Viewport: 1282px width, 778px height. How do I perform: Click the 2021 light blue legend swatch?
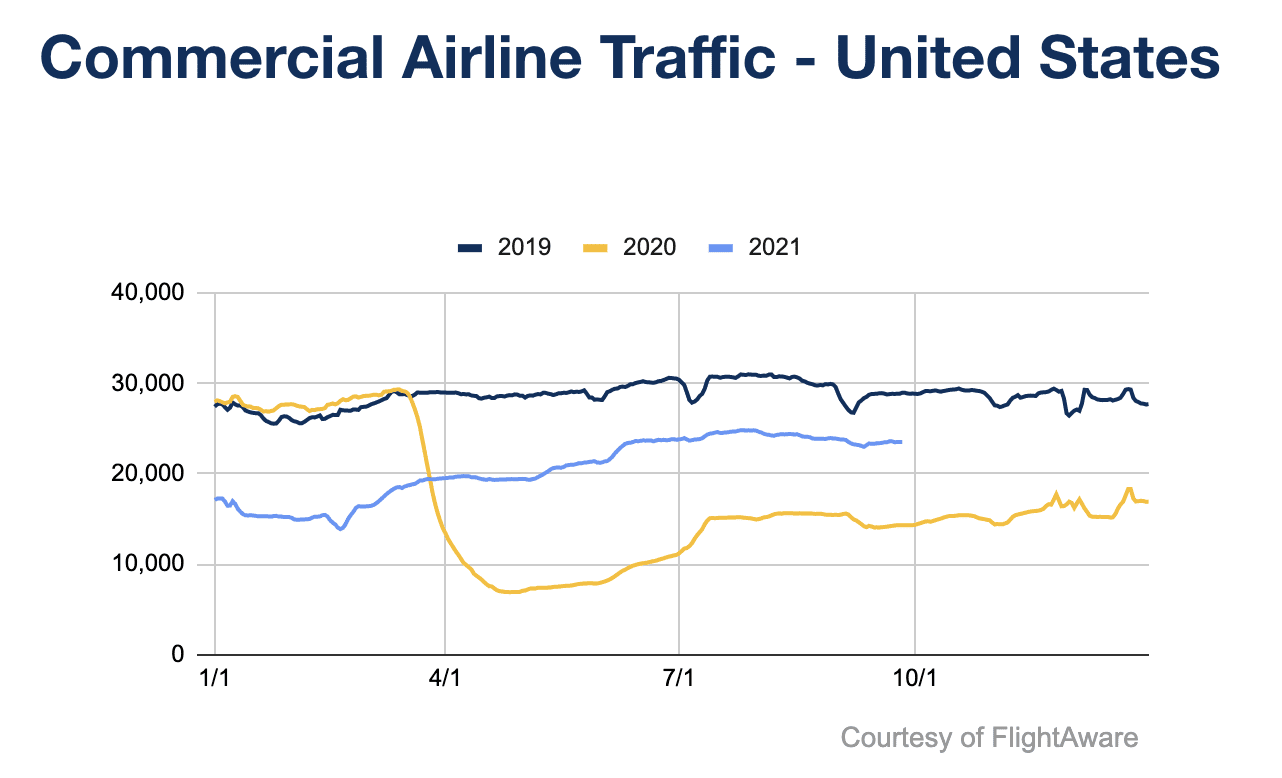click(722, 247)
